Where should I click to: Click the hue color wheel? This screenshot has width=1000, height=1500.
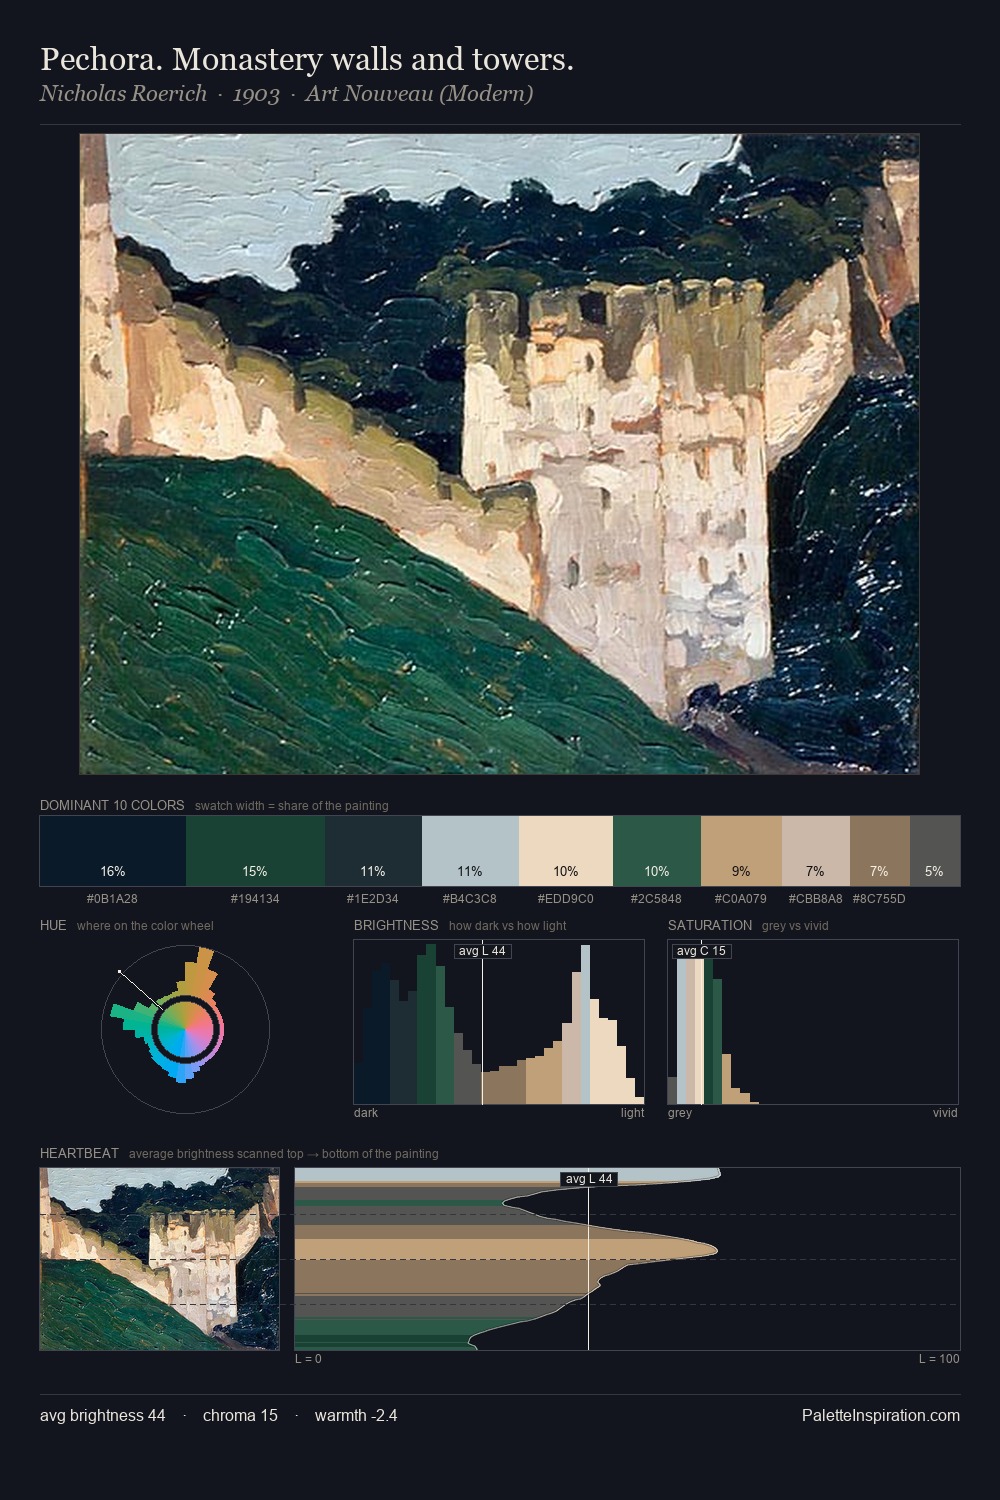pos(186,1028)
